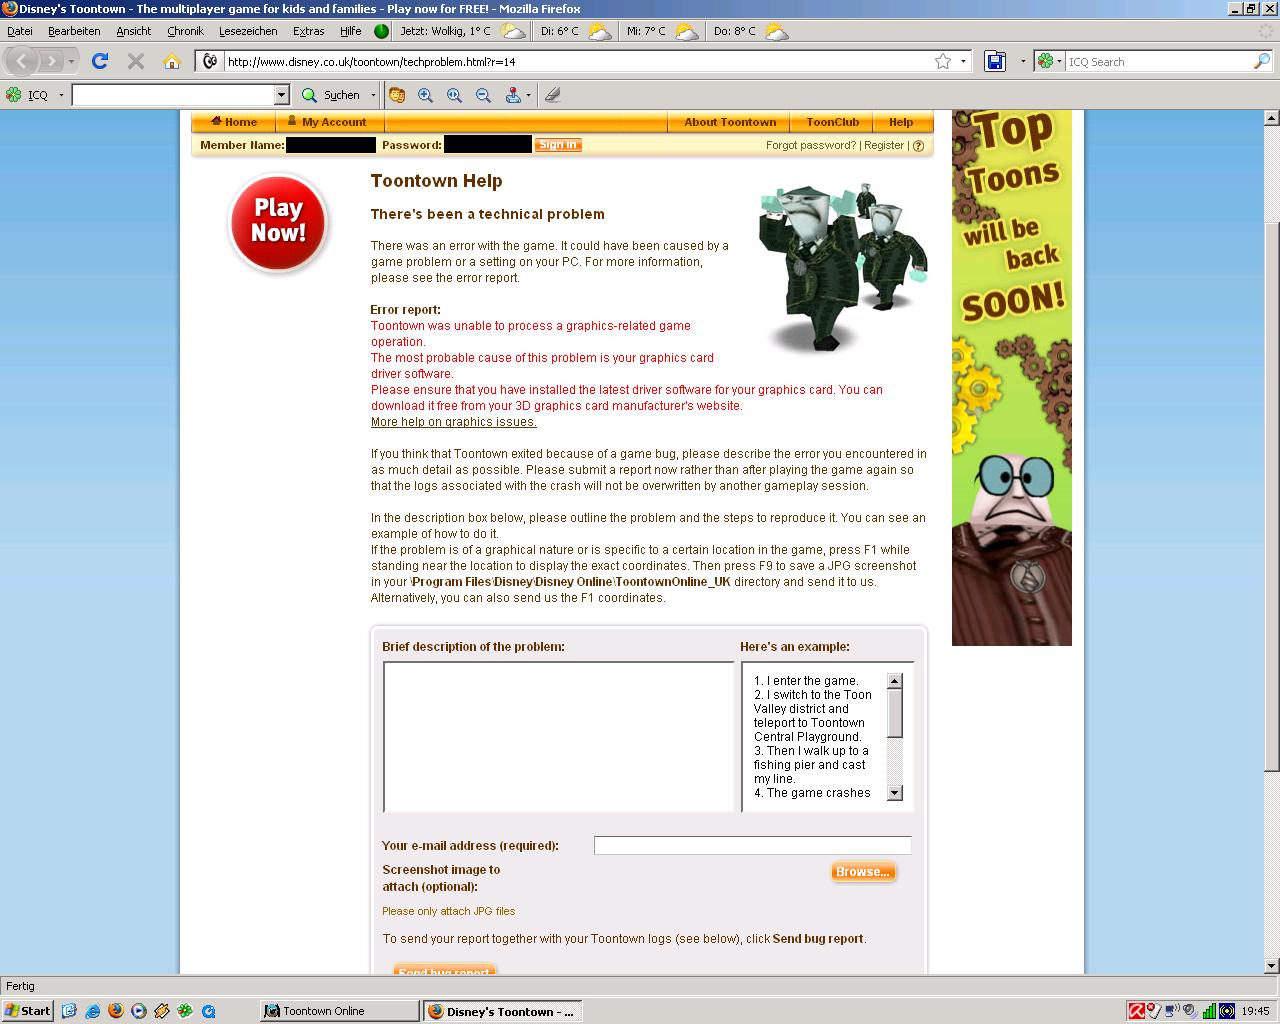This screenshot has height=1024, width=1280.
Task: Open the Extras menu
Action: 308,31
